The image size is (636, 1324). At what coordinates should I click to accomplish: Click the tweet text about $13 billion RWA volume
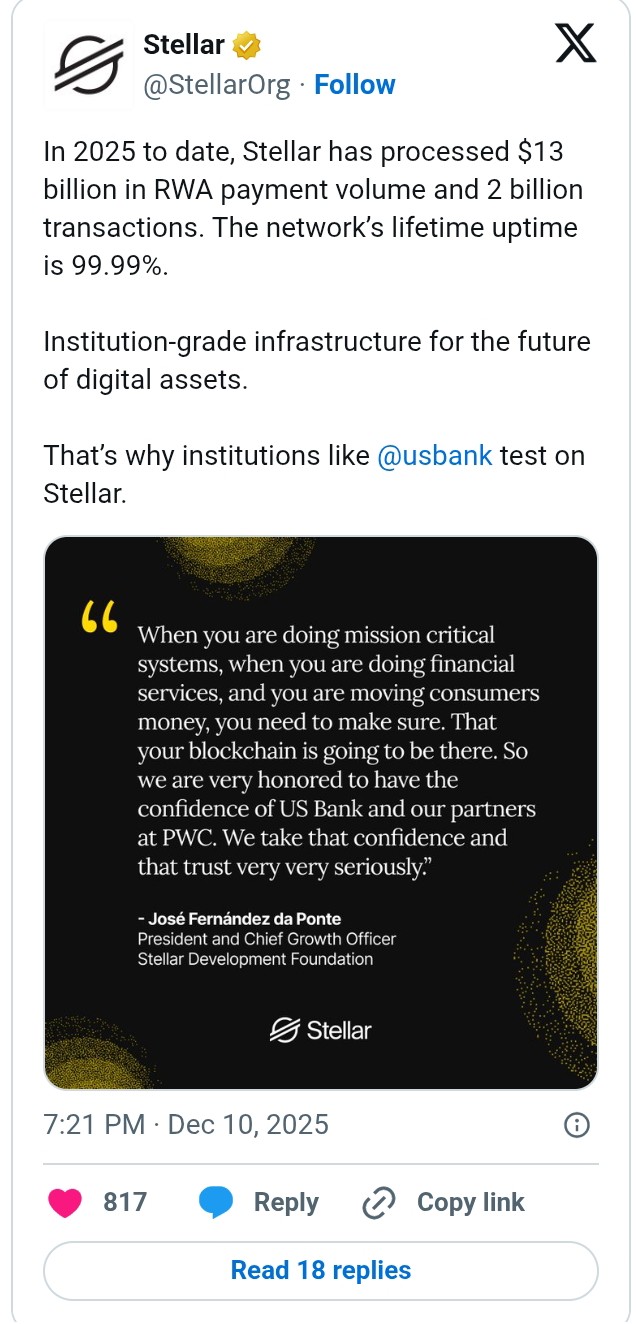click(312, 190)
